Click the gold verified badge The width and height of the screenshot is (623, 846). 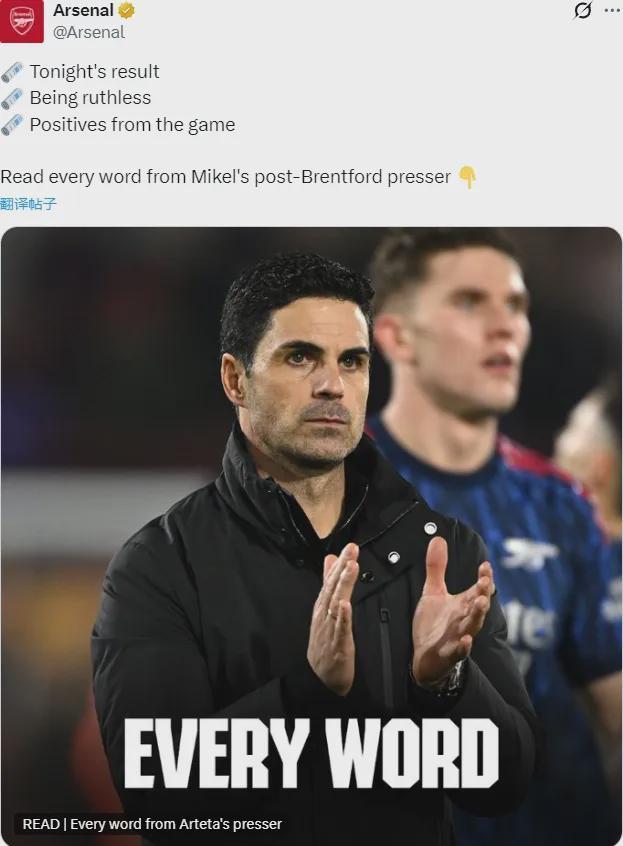(x=127, y=11)
